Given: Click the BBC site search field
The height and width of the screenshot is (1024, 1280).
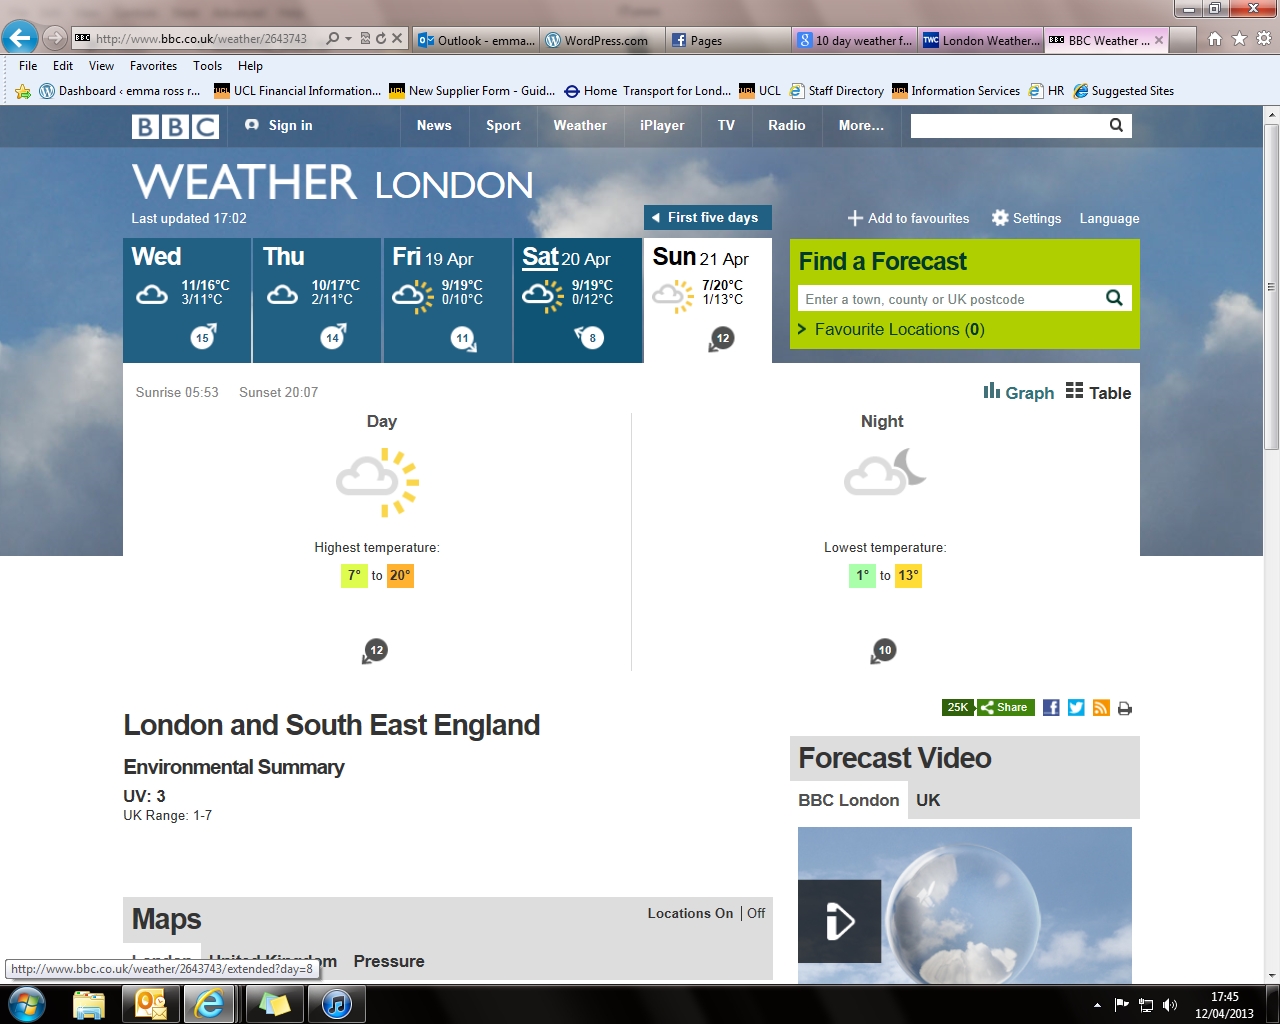Looking at the screenshot, I should click(1005, 126).
